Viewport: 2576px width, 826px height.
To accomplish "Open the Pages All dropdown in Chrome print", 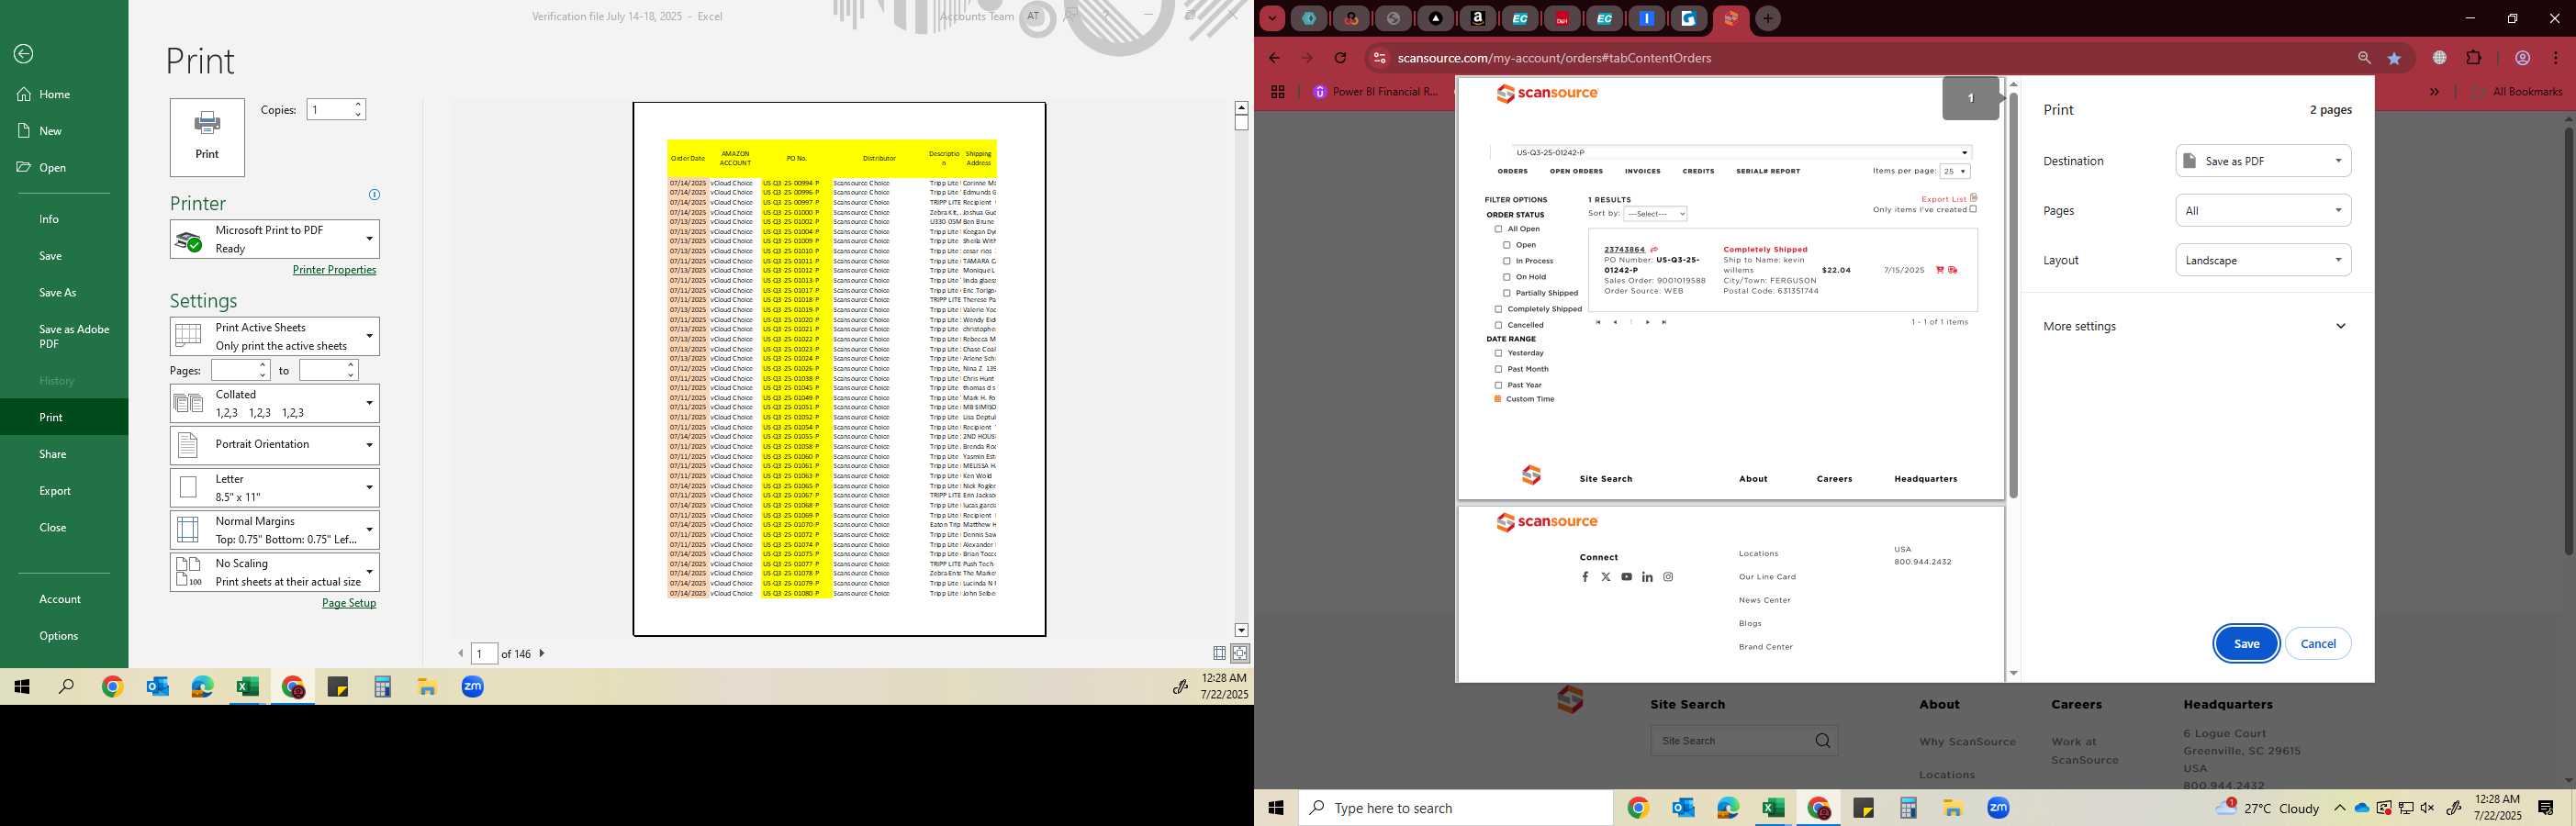I will click(2263, 211).
